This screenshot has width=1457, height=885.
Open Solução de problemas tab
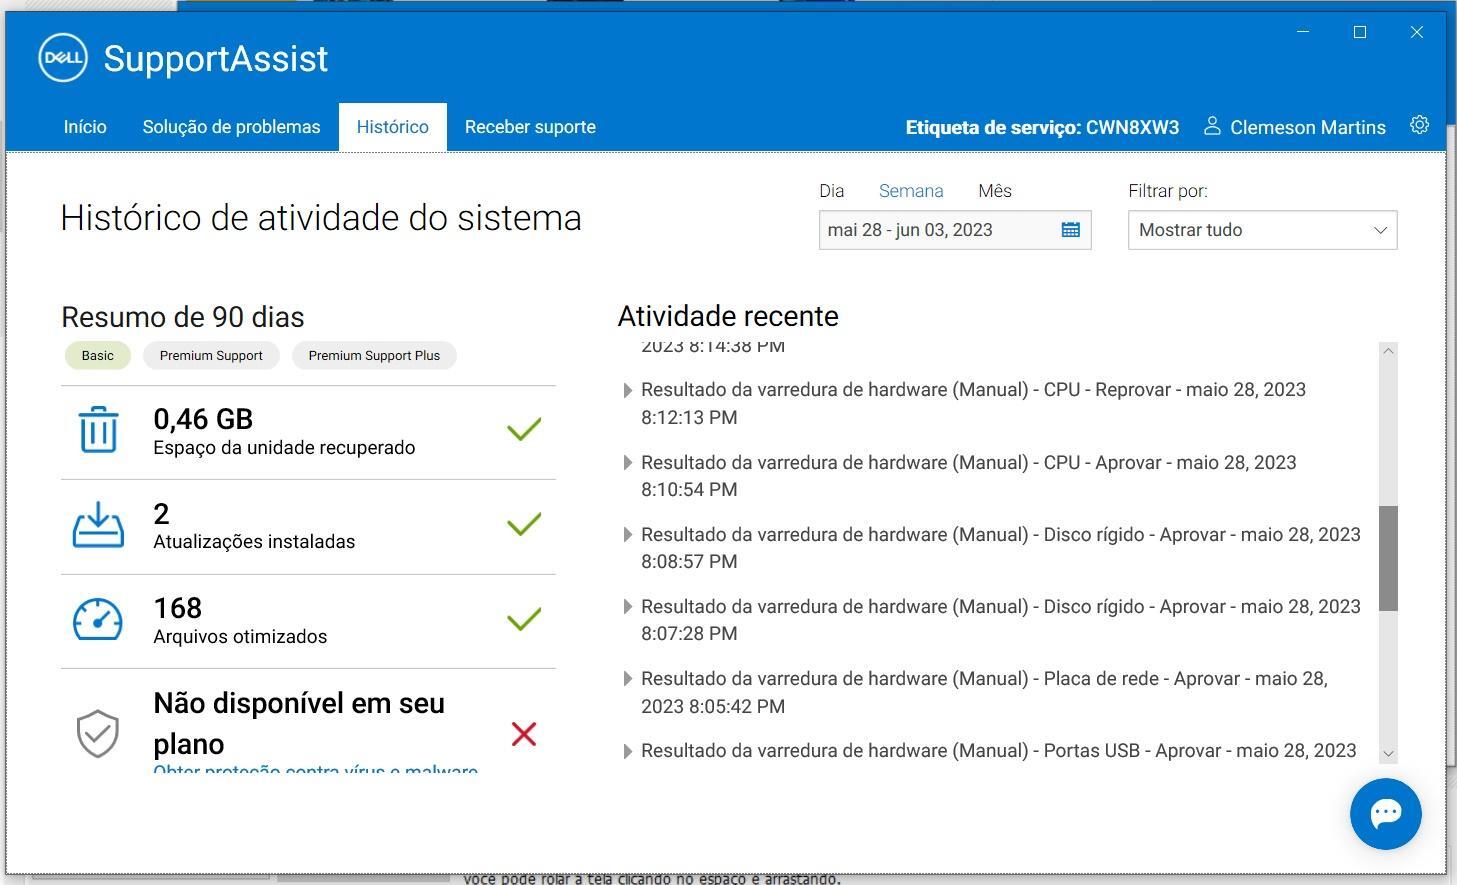231,127
